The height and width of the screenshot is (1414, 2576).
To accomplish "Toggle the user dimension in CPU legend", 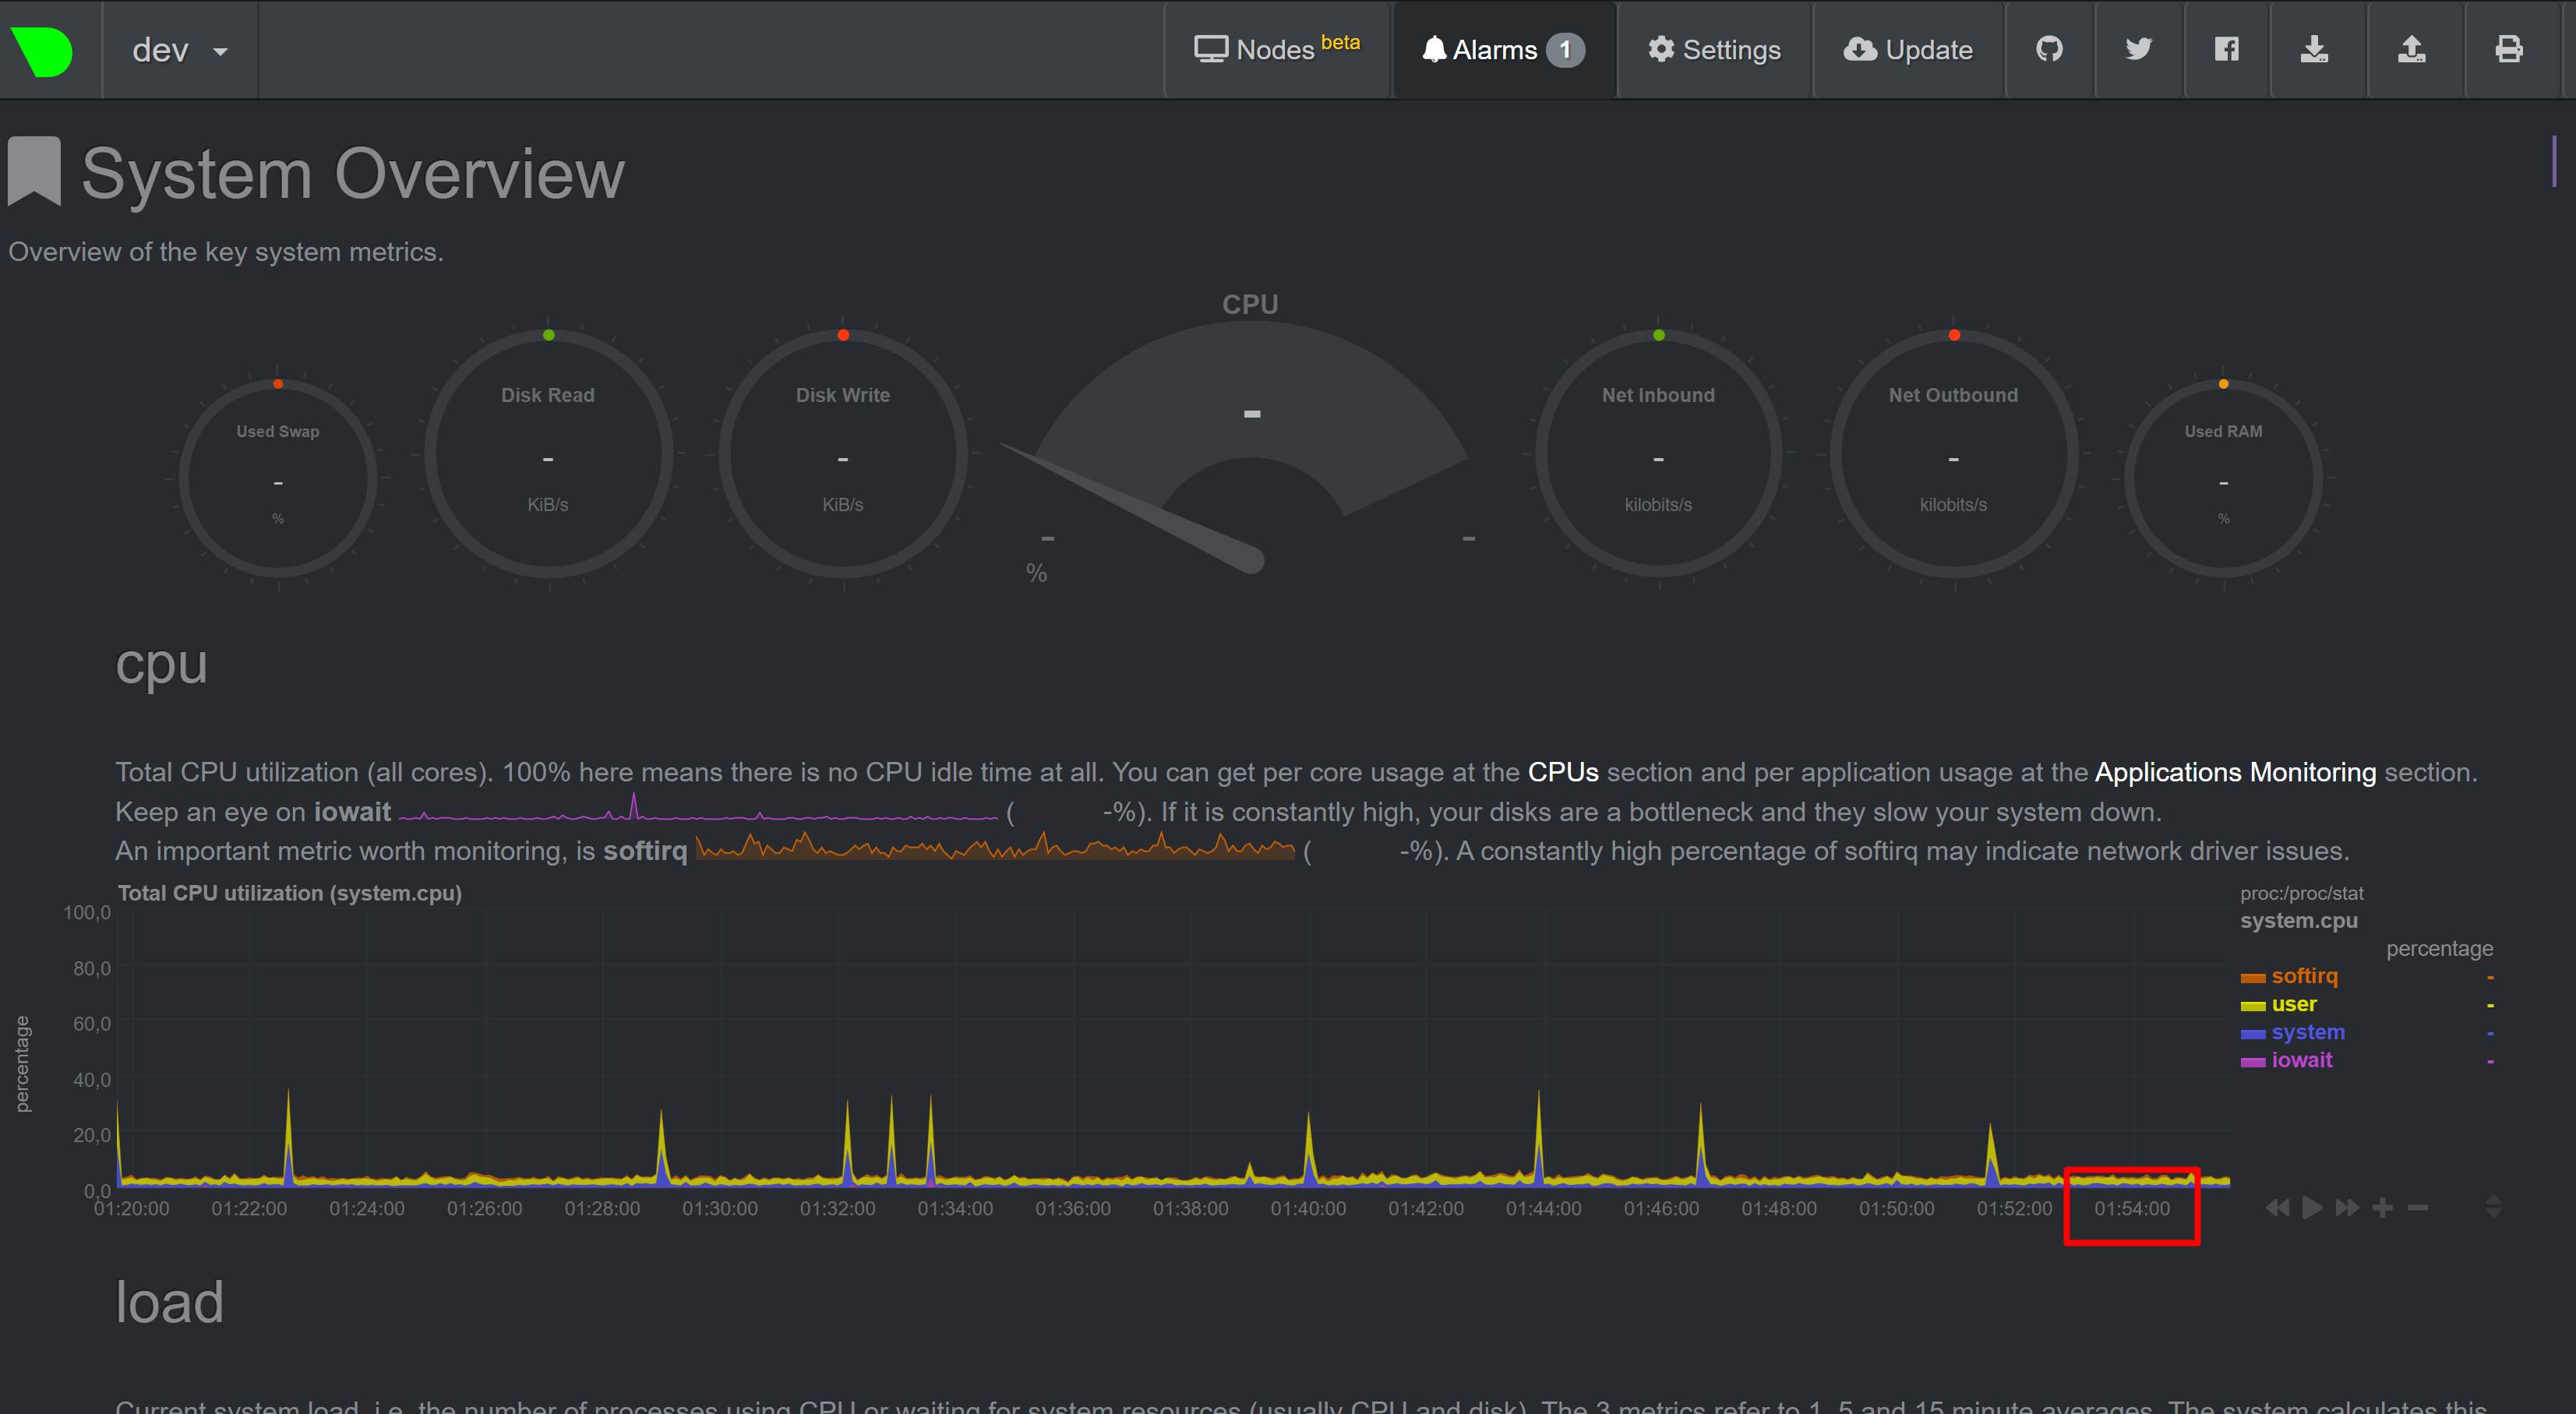I will [x=2293, y=1004].
